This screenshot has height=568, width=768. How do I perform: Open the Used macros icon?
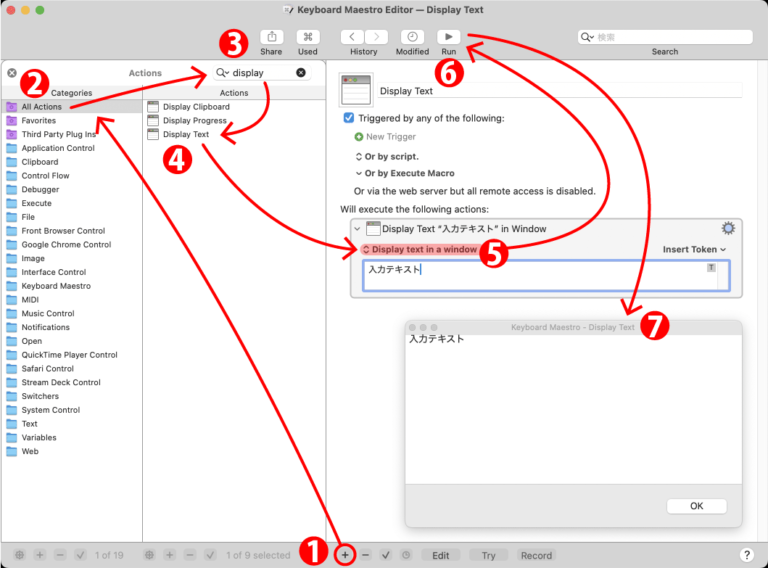point(307,37)
